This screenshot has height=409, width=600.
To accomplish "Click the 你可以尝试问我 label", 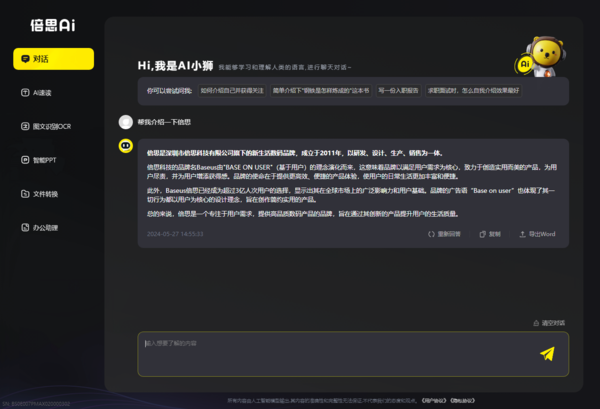I will [x=170, y=91].
